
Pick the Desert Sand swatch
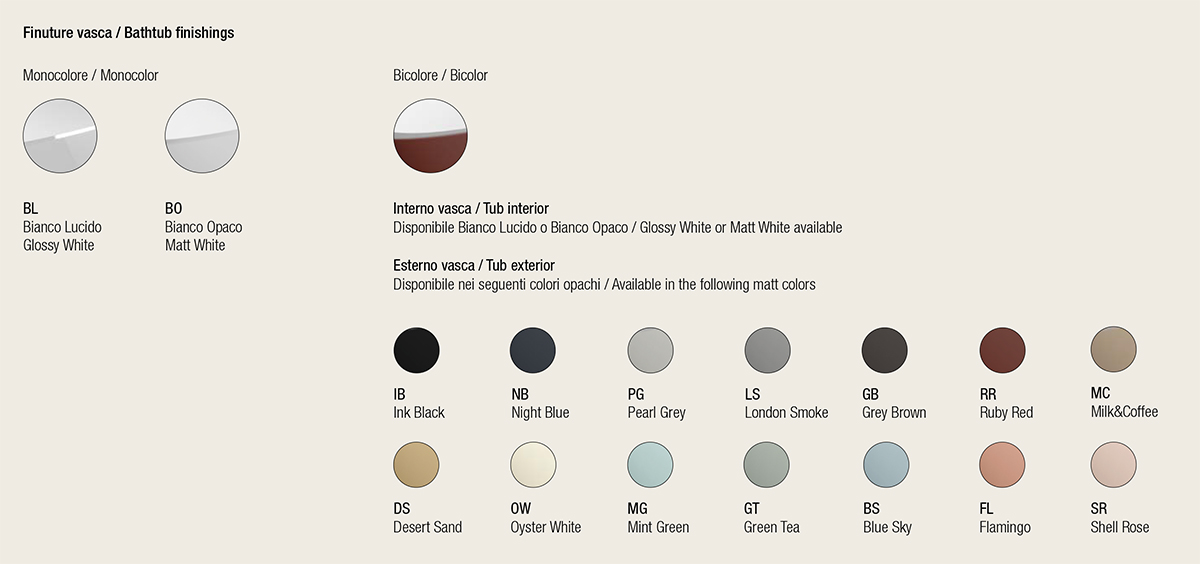pos(416,465)
